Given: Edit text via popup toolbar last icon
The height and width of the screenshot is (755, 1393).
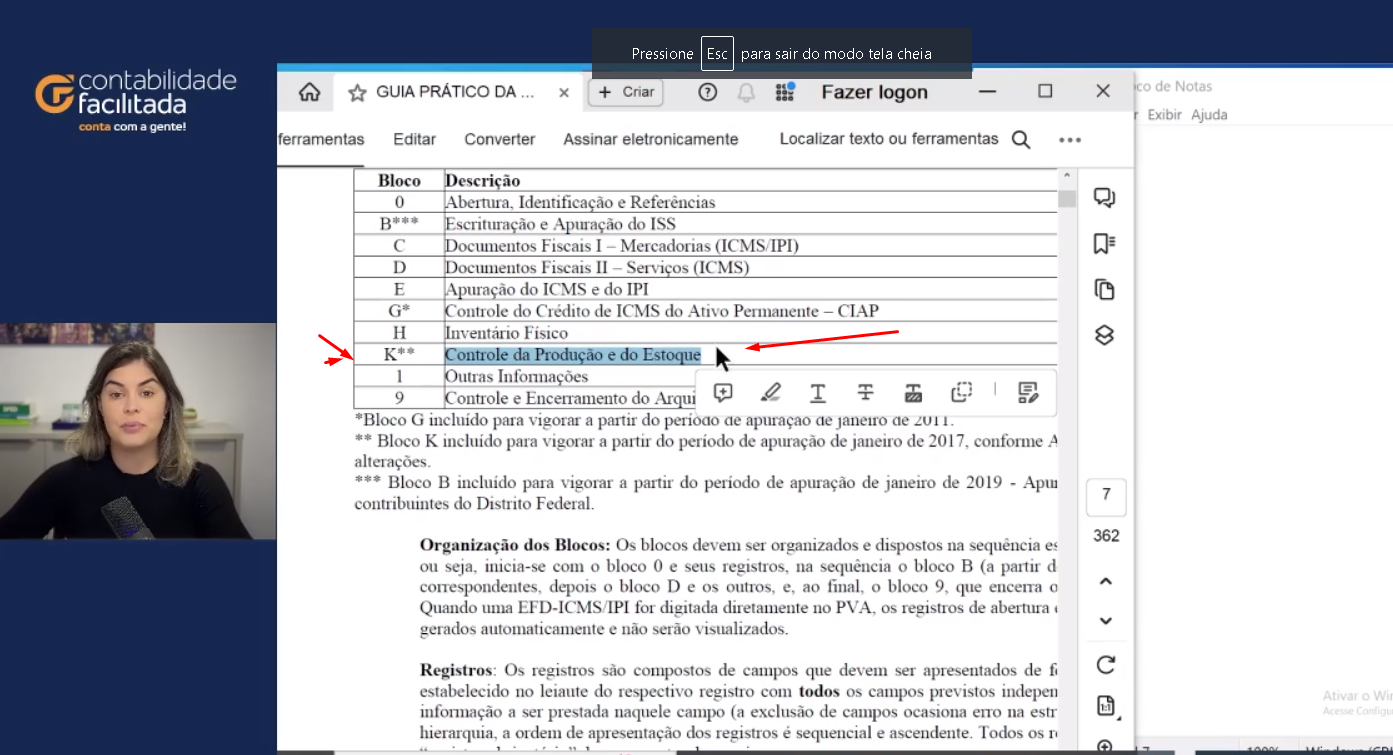Looking at the screenshot, I should tap(1028, 393).
